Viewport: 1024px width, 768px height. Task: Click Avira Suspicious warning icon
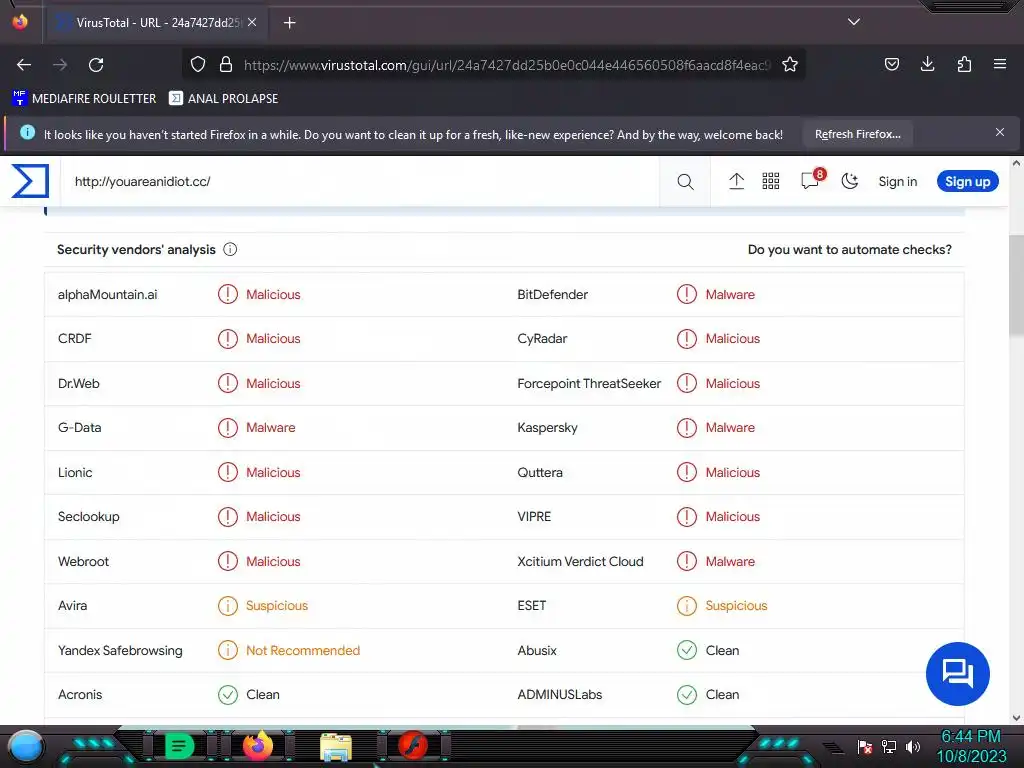pos(227,605)
